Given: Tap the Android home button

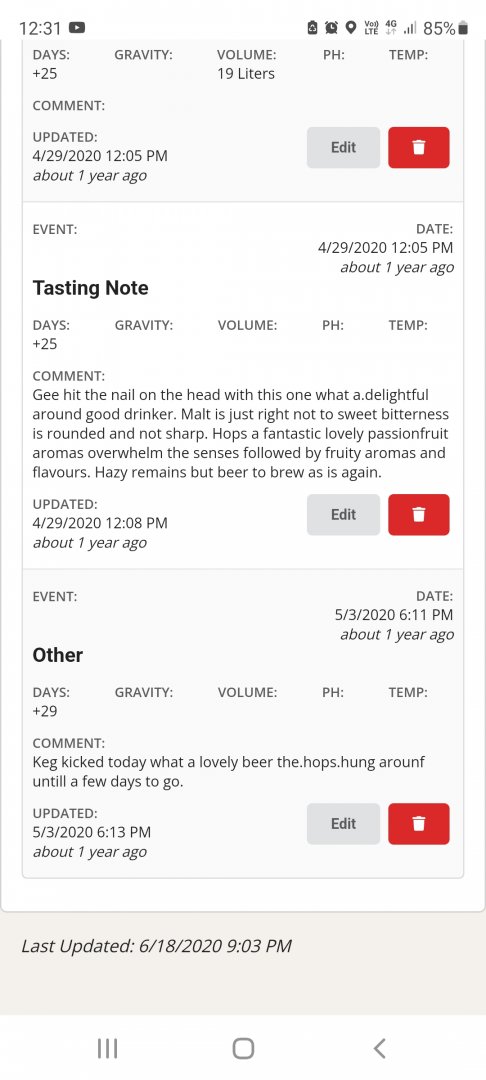Looking at the screenshot, I should pos(243,1048).
